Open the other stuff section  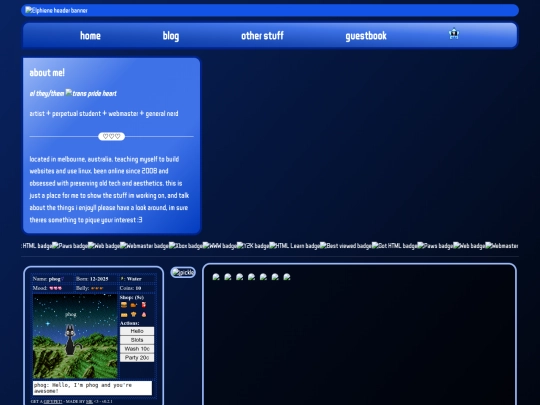(262, 35)
